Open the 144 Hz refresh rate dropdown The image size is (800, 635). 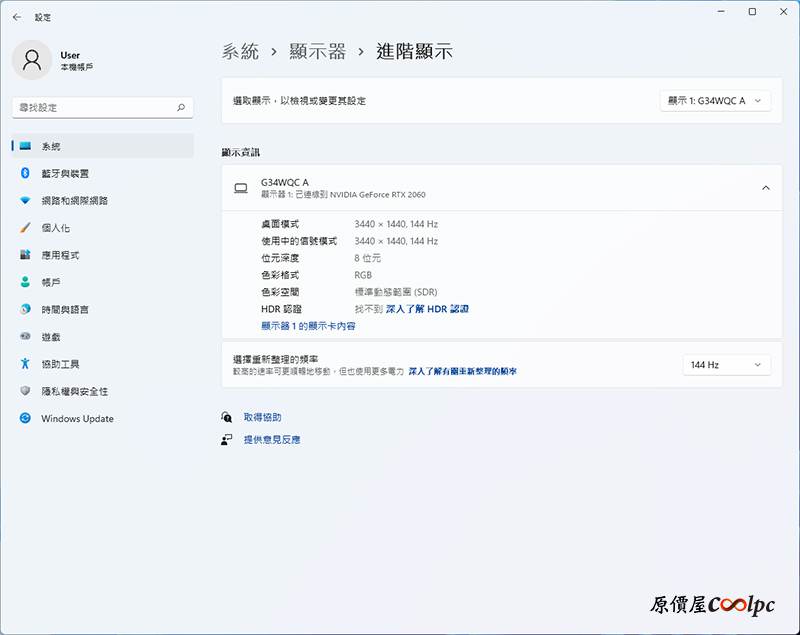point(726,365)
